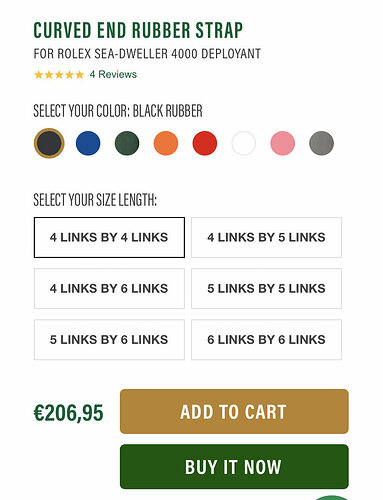The image size is (383, 500).
Task: Choose 5 Links by 6 Links length
Action: pos(109,340)
